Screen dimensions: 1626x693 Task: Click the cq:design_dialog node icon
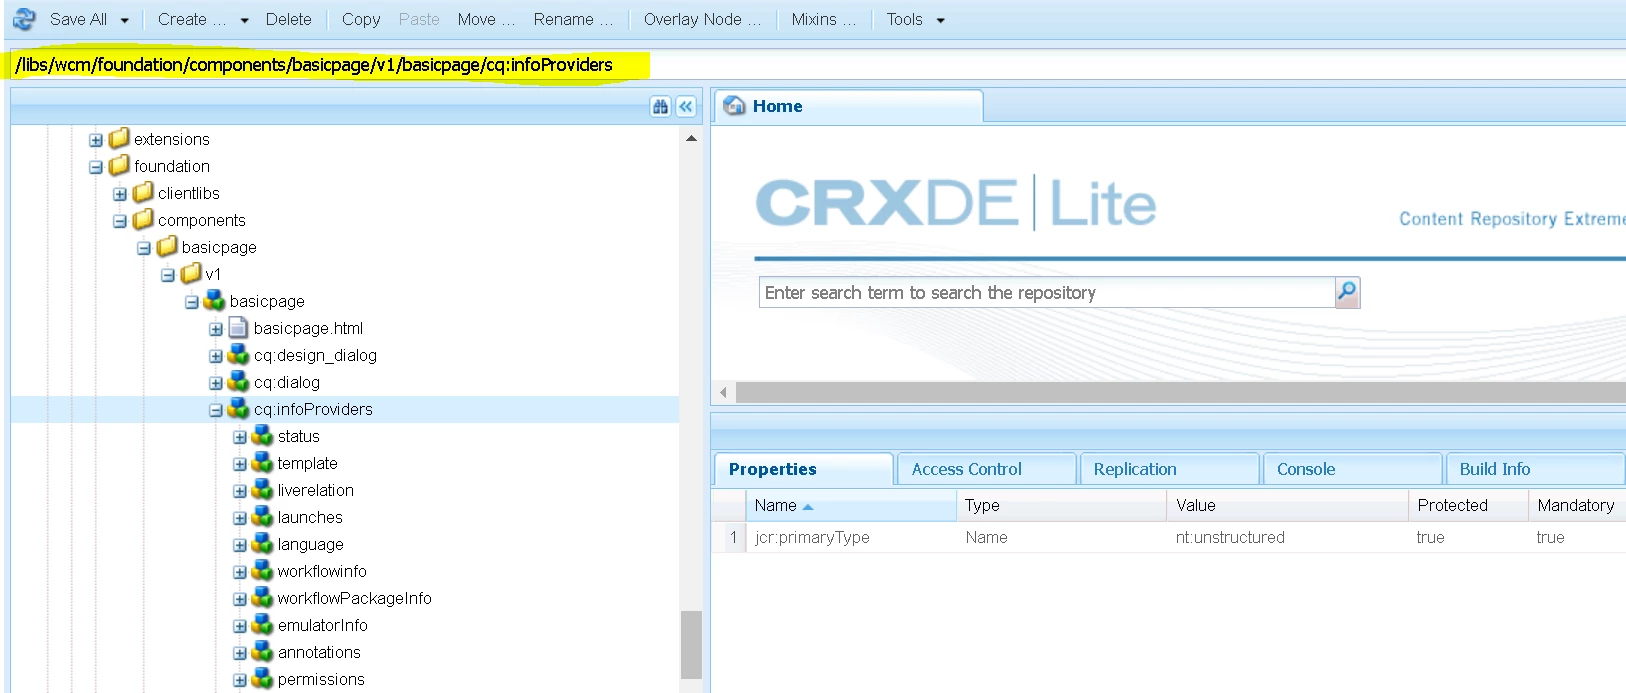(238, 354)
